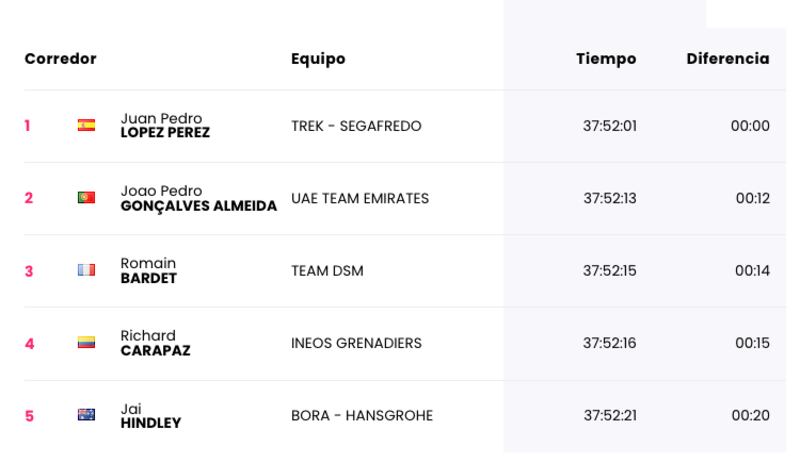Select the Equipo column header
The height and width of the screenshot is (463, 800).
point(318,59)
